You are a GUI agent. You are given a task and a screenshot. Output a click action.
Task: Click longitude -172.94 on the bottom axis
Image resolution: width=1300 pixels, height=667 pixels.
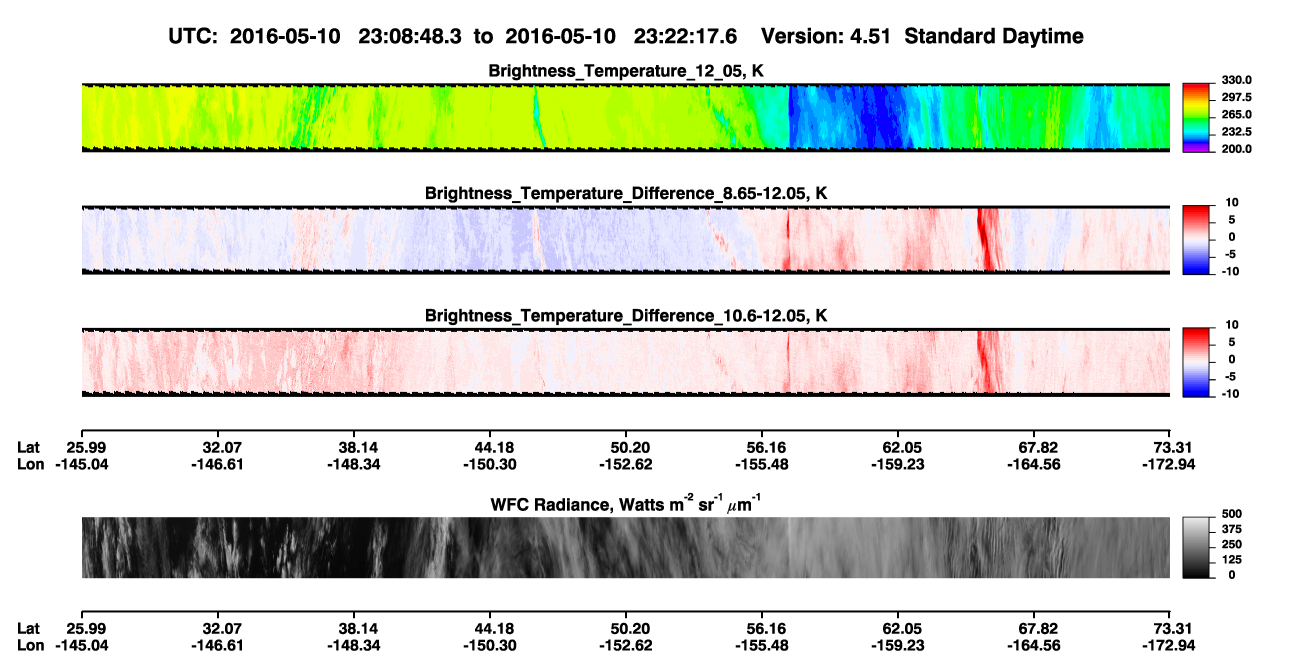(x=1170, y=645)
